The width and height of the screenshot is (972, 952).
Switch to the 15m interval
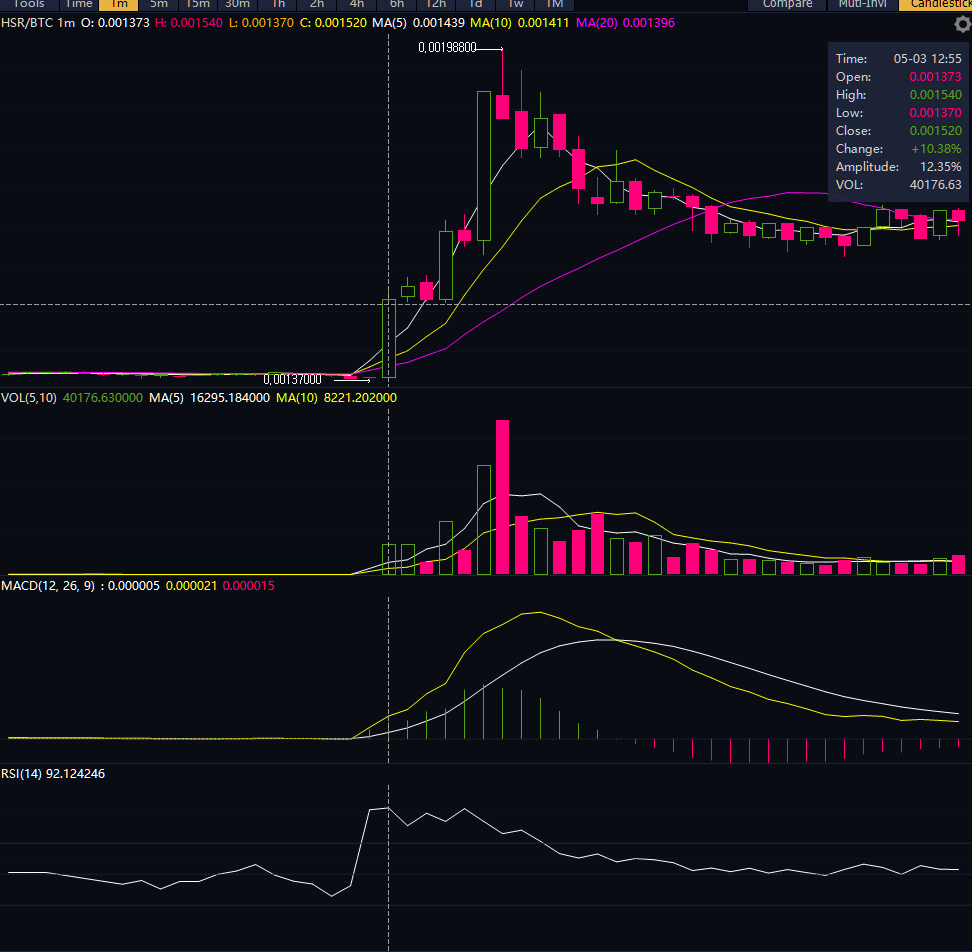[198, 4]
